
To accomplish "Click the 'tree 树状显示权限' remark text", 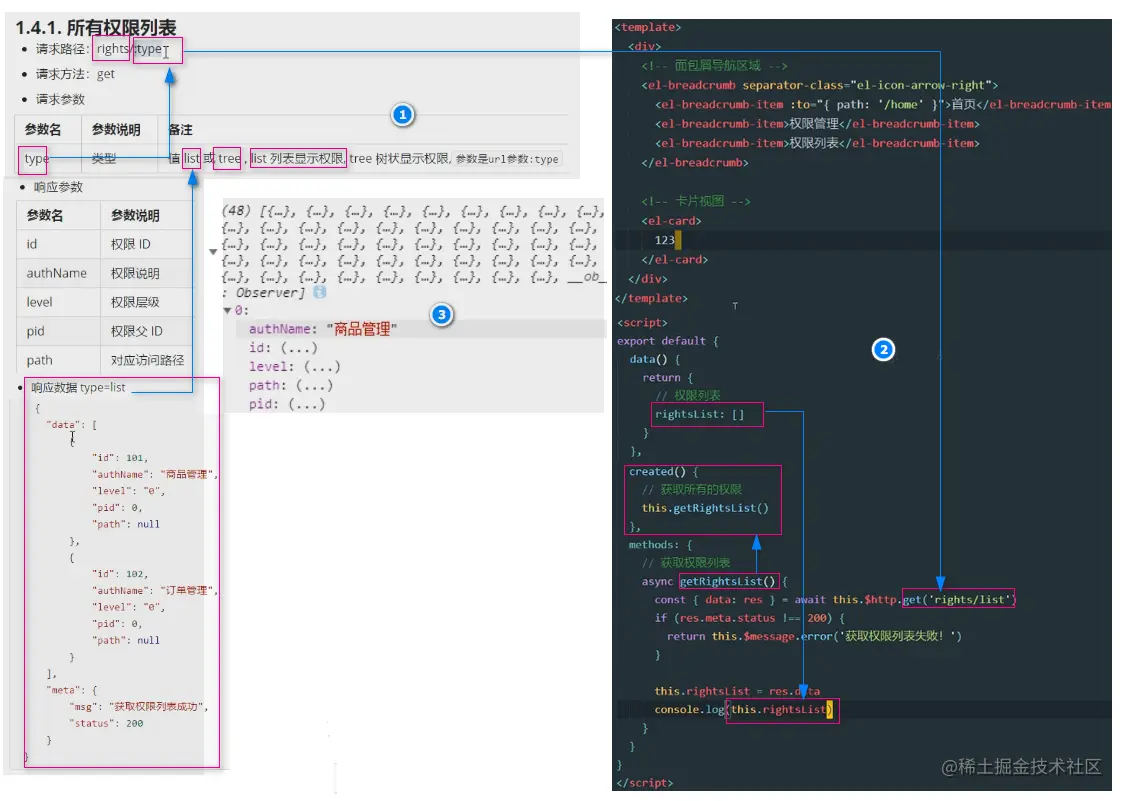I will [399, 159].
